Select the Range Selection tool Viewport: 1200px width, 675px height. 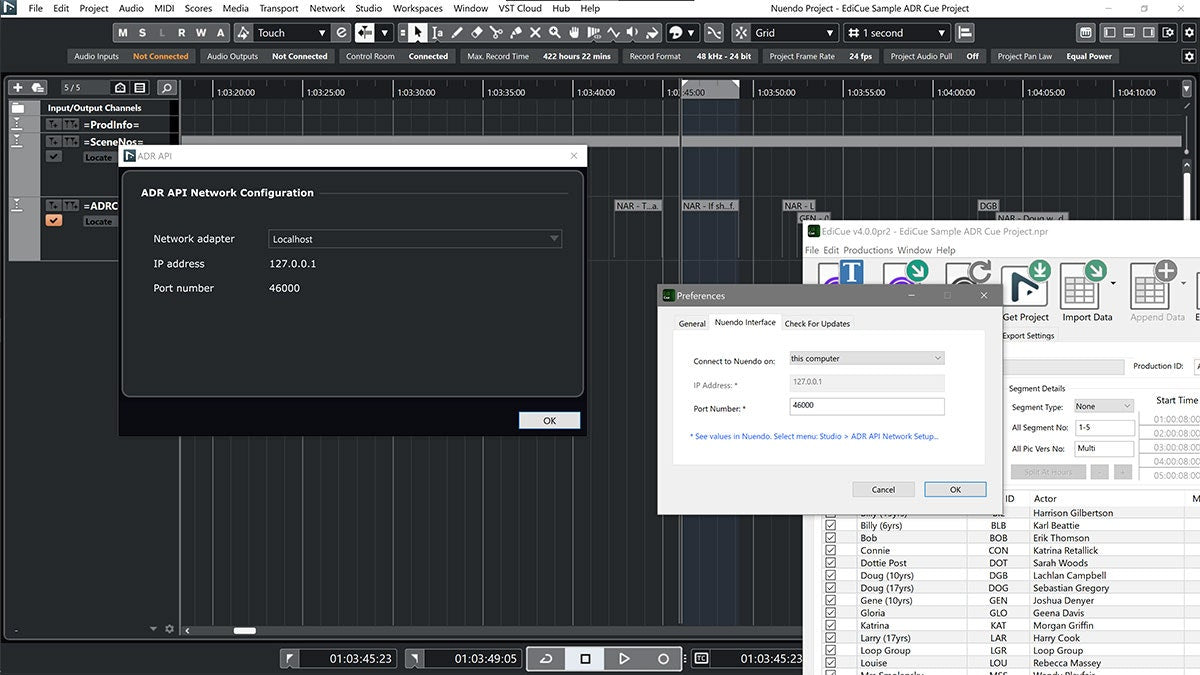437,33
